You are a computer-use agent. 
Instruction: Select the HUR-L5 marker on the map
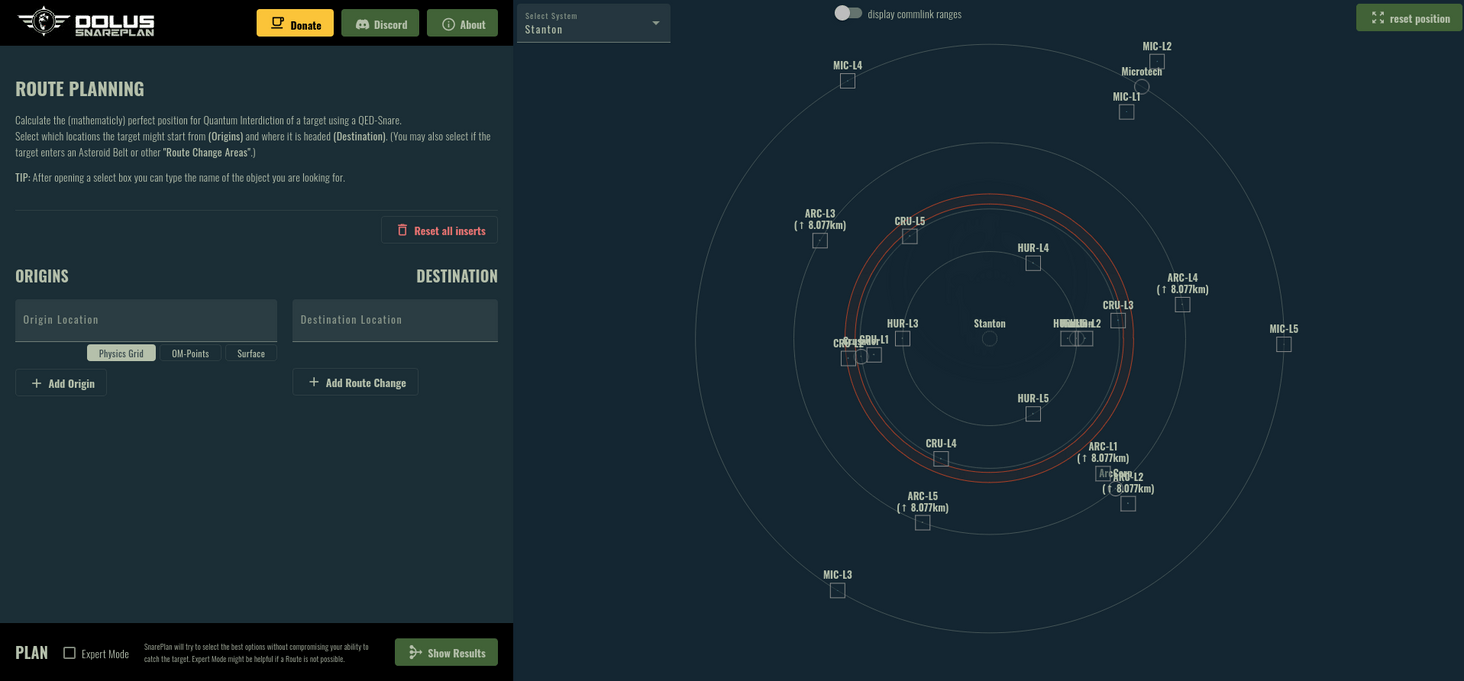pyautogui.click(x=1033, y=414)
